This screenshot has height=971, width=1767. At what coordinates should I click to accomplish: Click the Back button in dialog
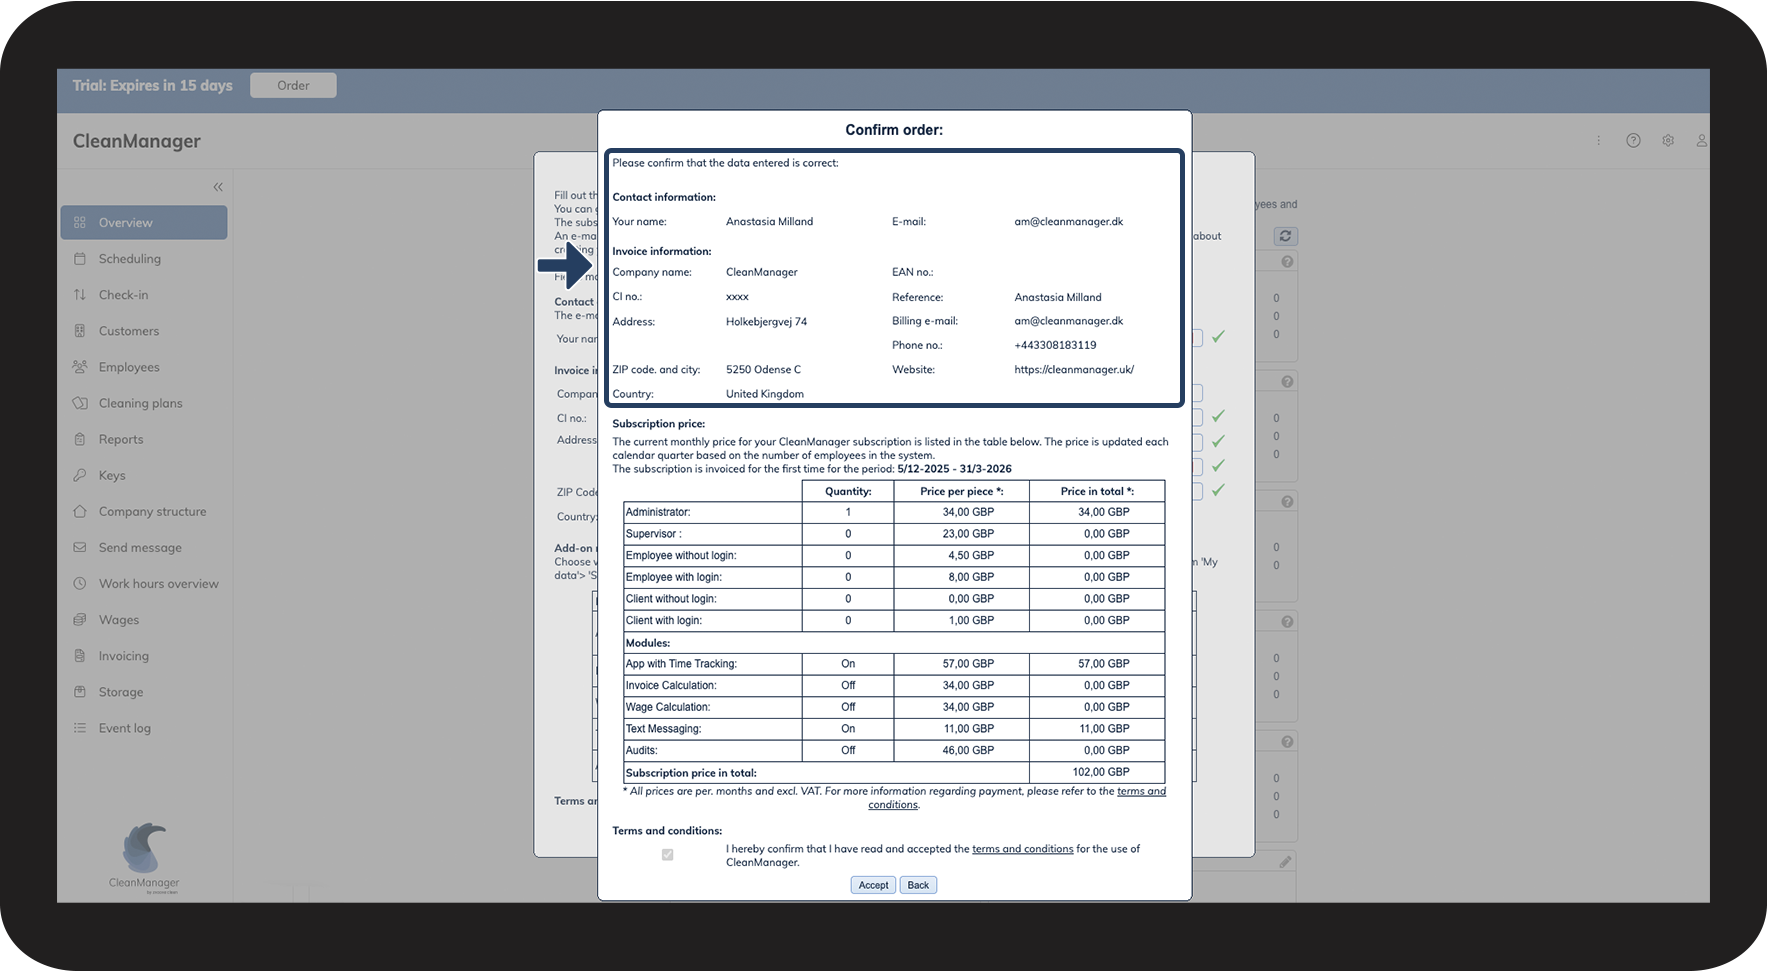tap(918, 885)
